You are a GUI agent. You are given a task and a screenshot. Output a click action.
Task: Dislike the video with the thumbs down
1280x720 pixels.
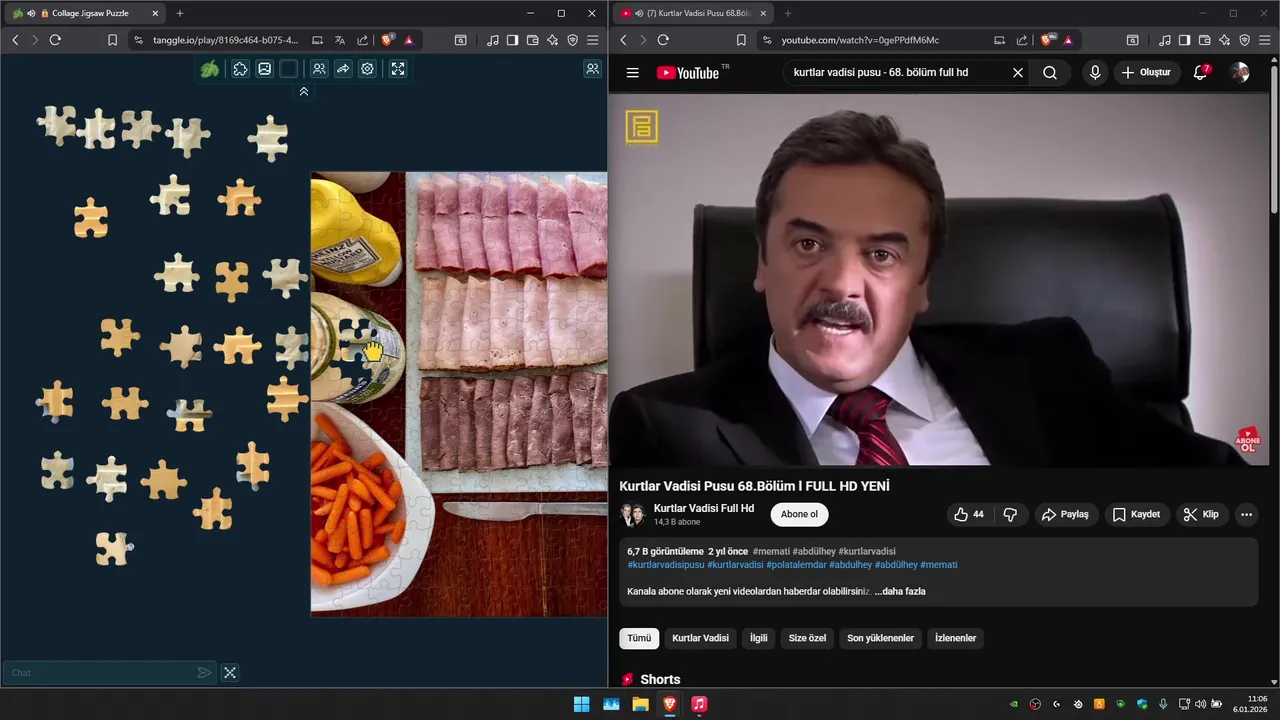pos(1010,514)
